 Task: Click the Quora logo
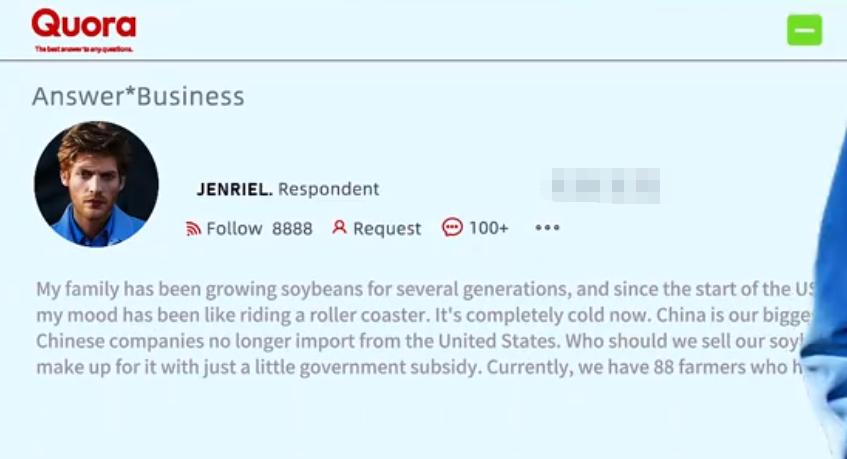[x=83, y=25]
